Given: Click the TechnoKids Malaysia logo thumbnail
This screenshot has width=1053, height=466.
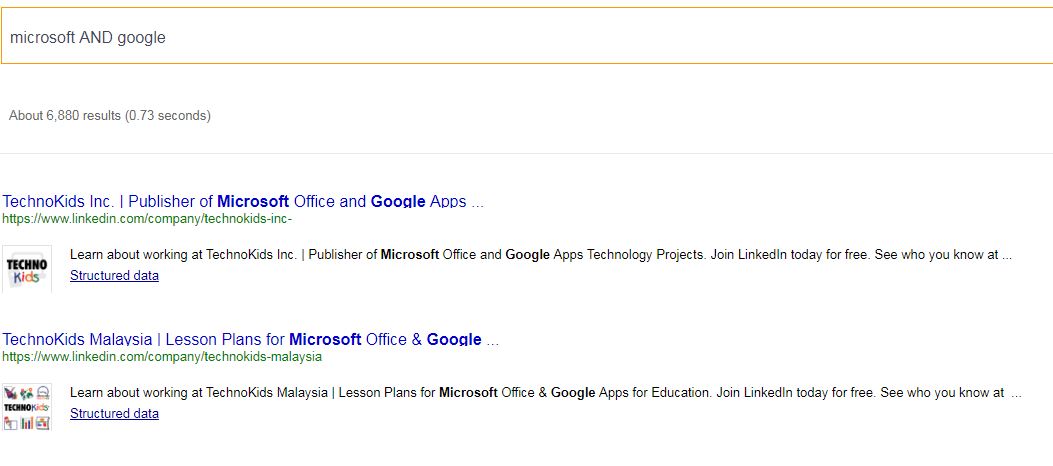Looking at the screenshot, I should (27, 406).
